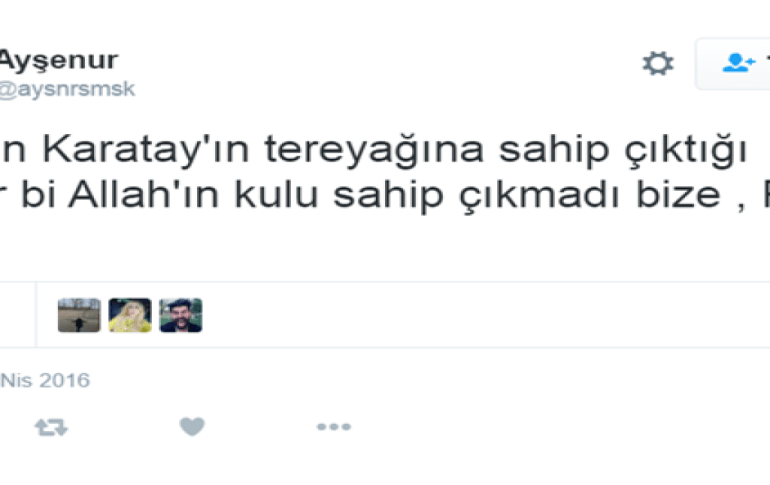Retweet this tweet using the arrows icon
770x485 pixels.
click(x=51, y=427)
